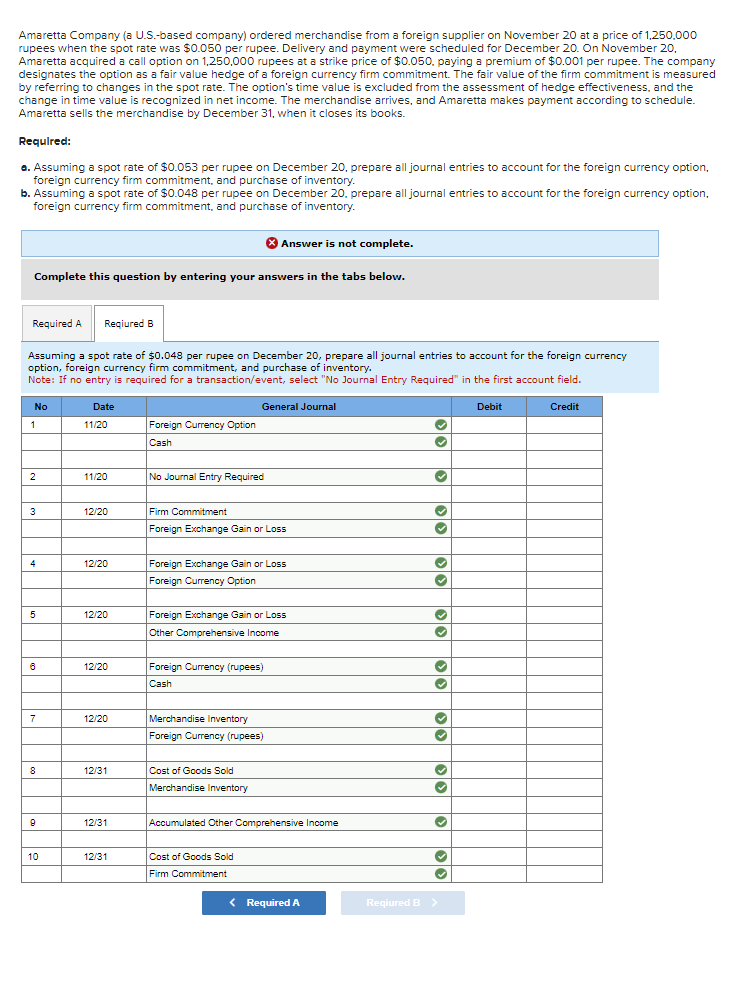Click the blue Required A navigation button

(264, 903)
